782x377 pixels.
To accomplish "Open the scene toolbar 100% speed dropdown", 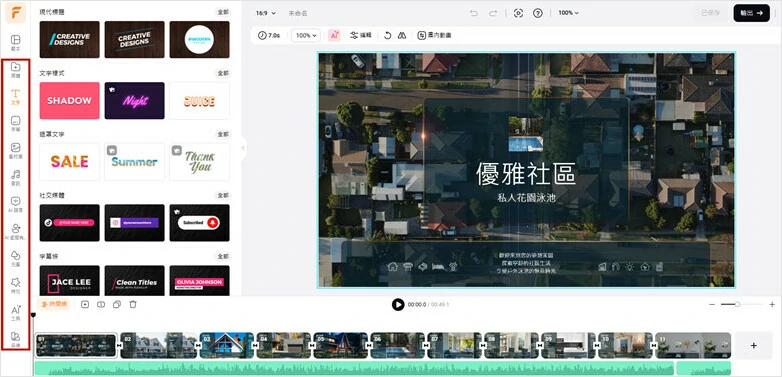I will pos(306,35).
